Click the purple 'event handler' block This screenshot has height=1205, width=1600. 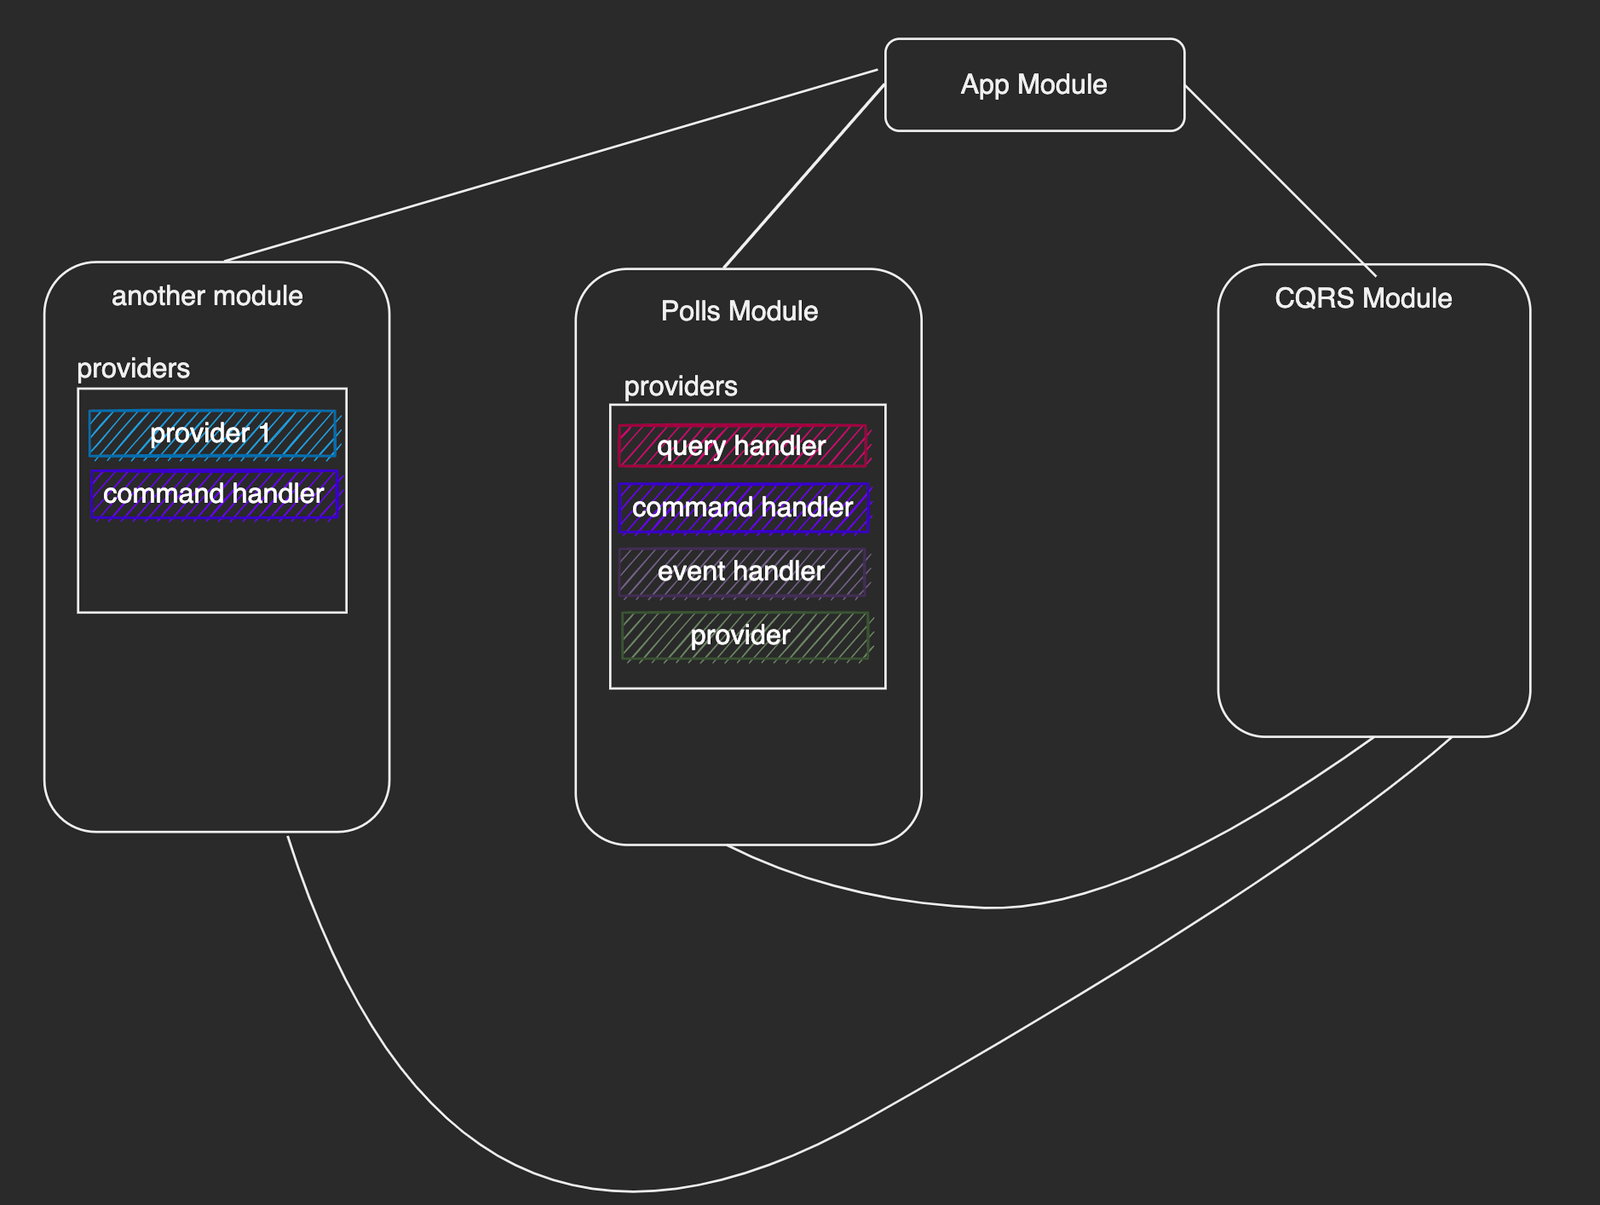coord(744,571)
